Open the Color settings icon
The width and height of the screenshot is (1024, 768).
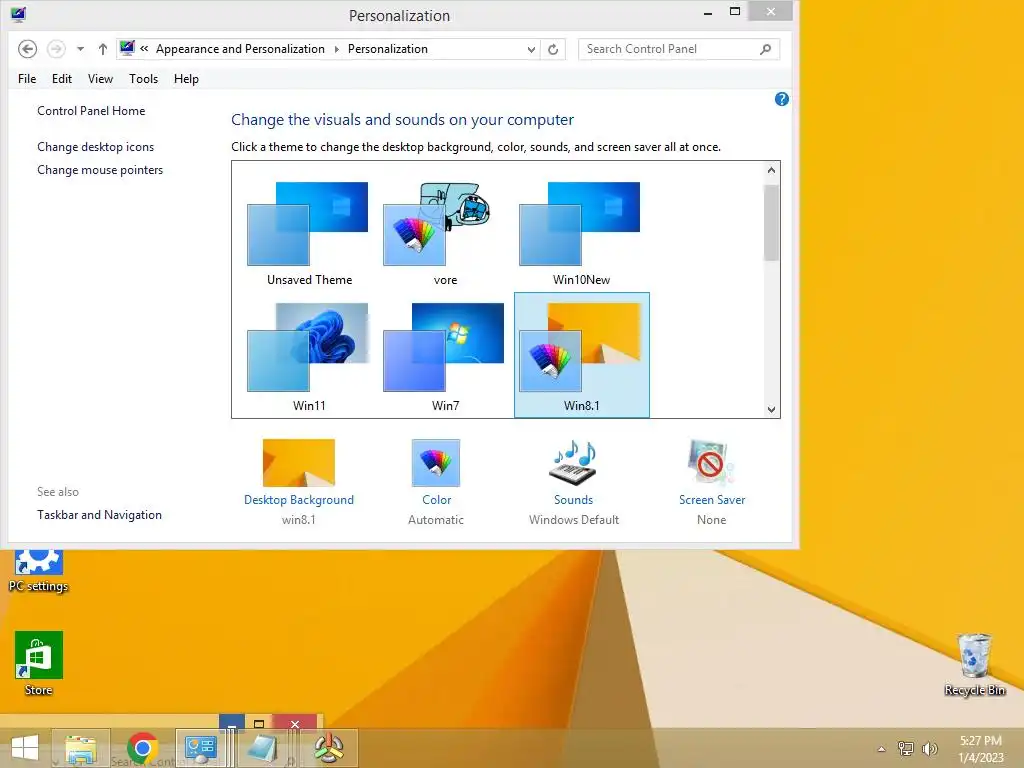click(436, 462)
